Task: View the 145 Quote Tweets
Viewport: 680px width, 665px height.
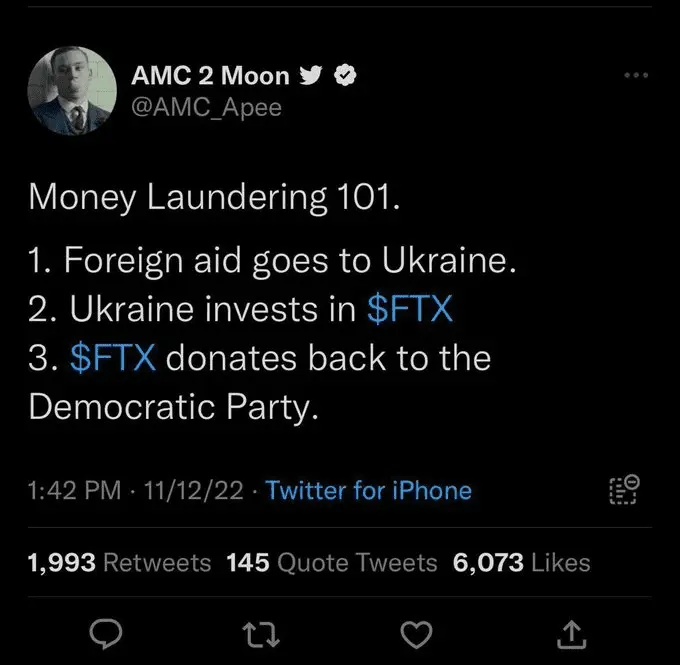Action: pyautogui.click(x=331, y=563)
